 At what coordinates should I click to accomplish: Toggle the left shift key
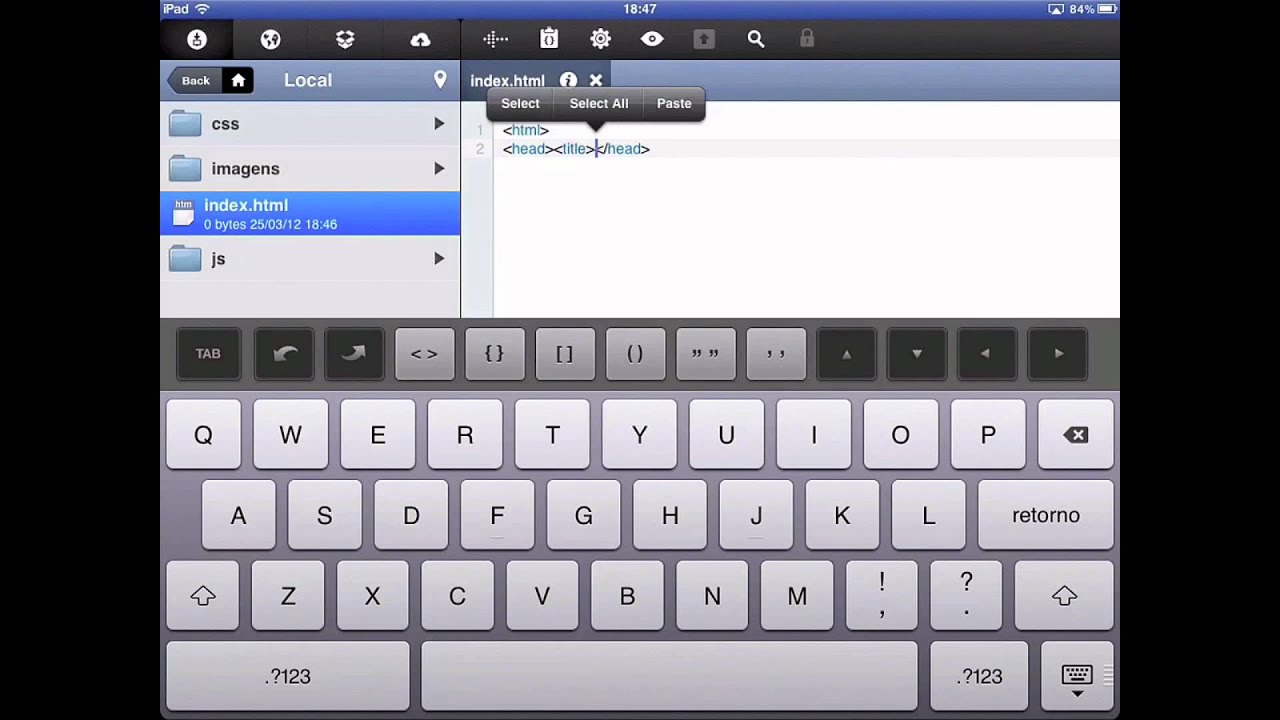pyautogui.click(x=203, y=596)
